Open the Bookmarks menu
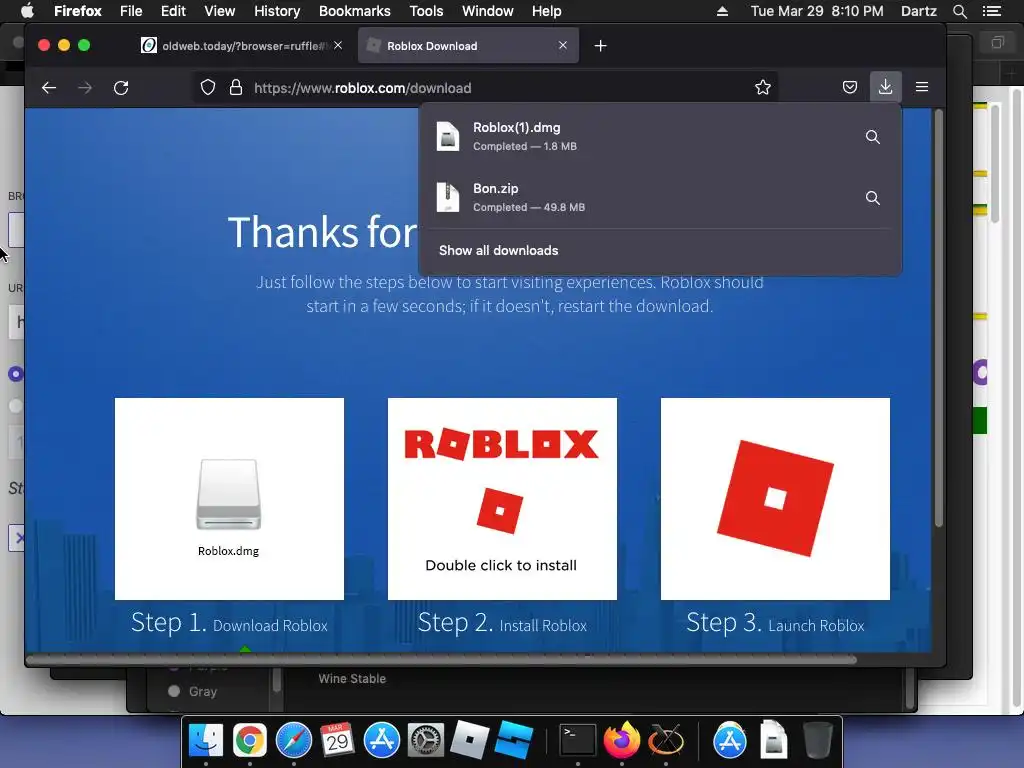 tap(355, 11)
